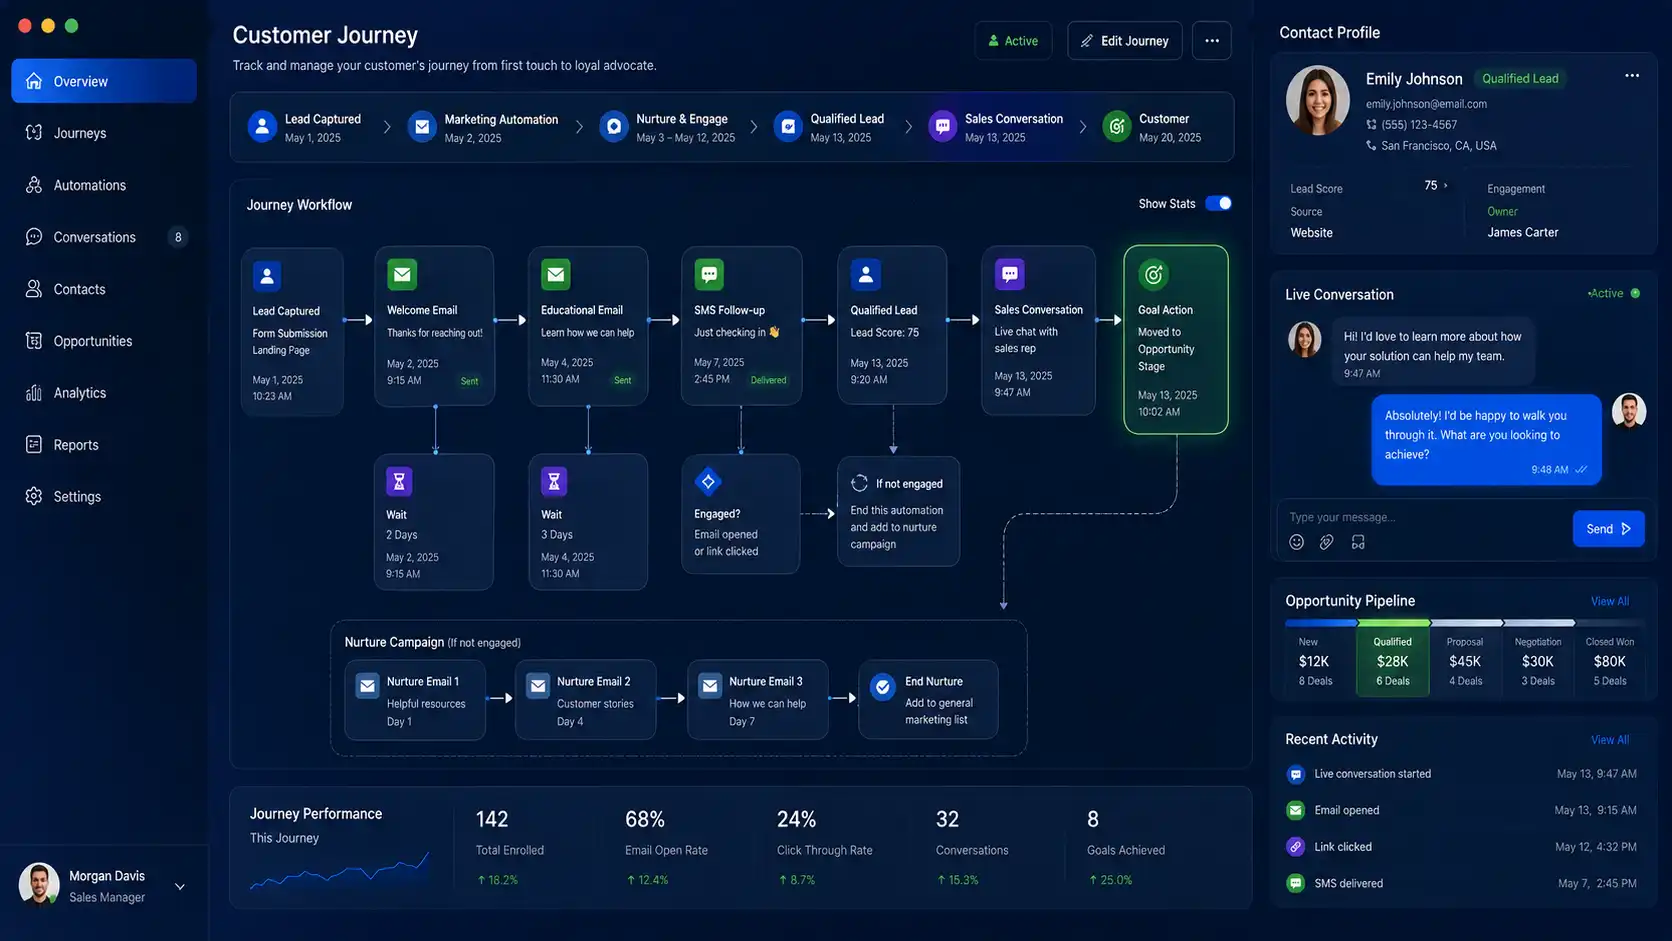Select the Sales Conversation workflow node icon
1672x941 pixels.
pos(1010,274)
